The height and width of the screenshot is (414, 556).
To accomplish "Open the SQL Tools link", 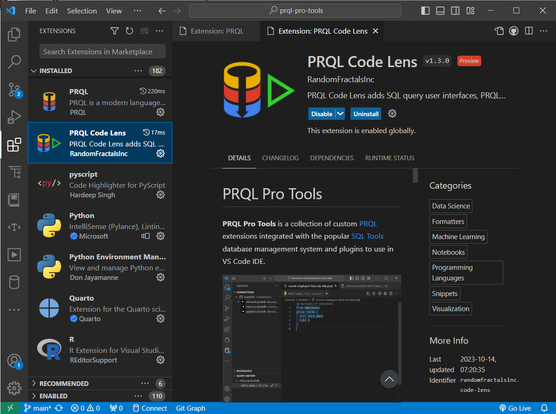I will click(367, 236).
